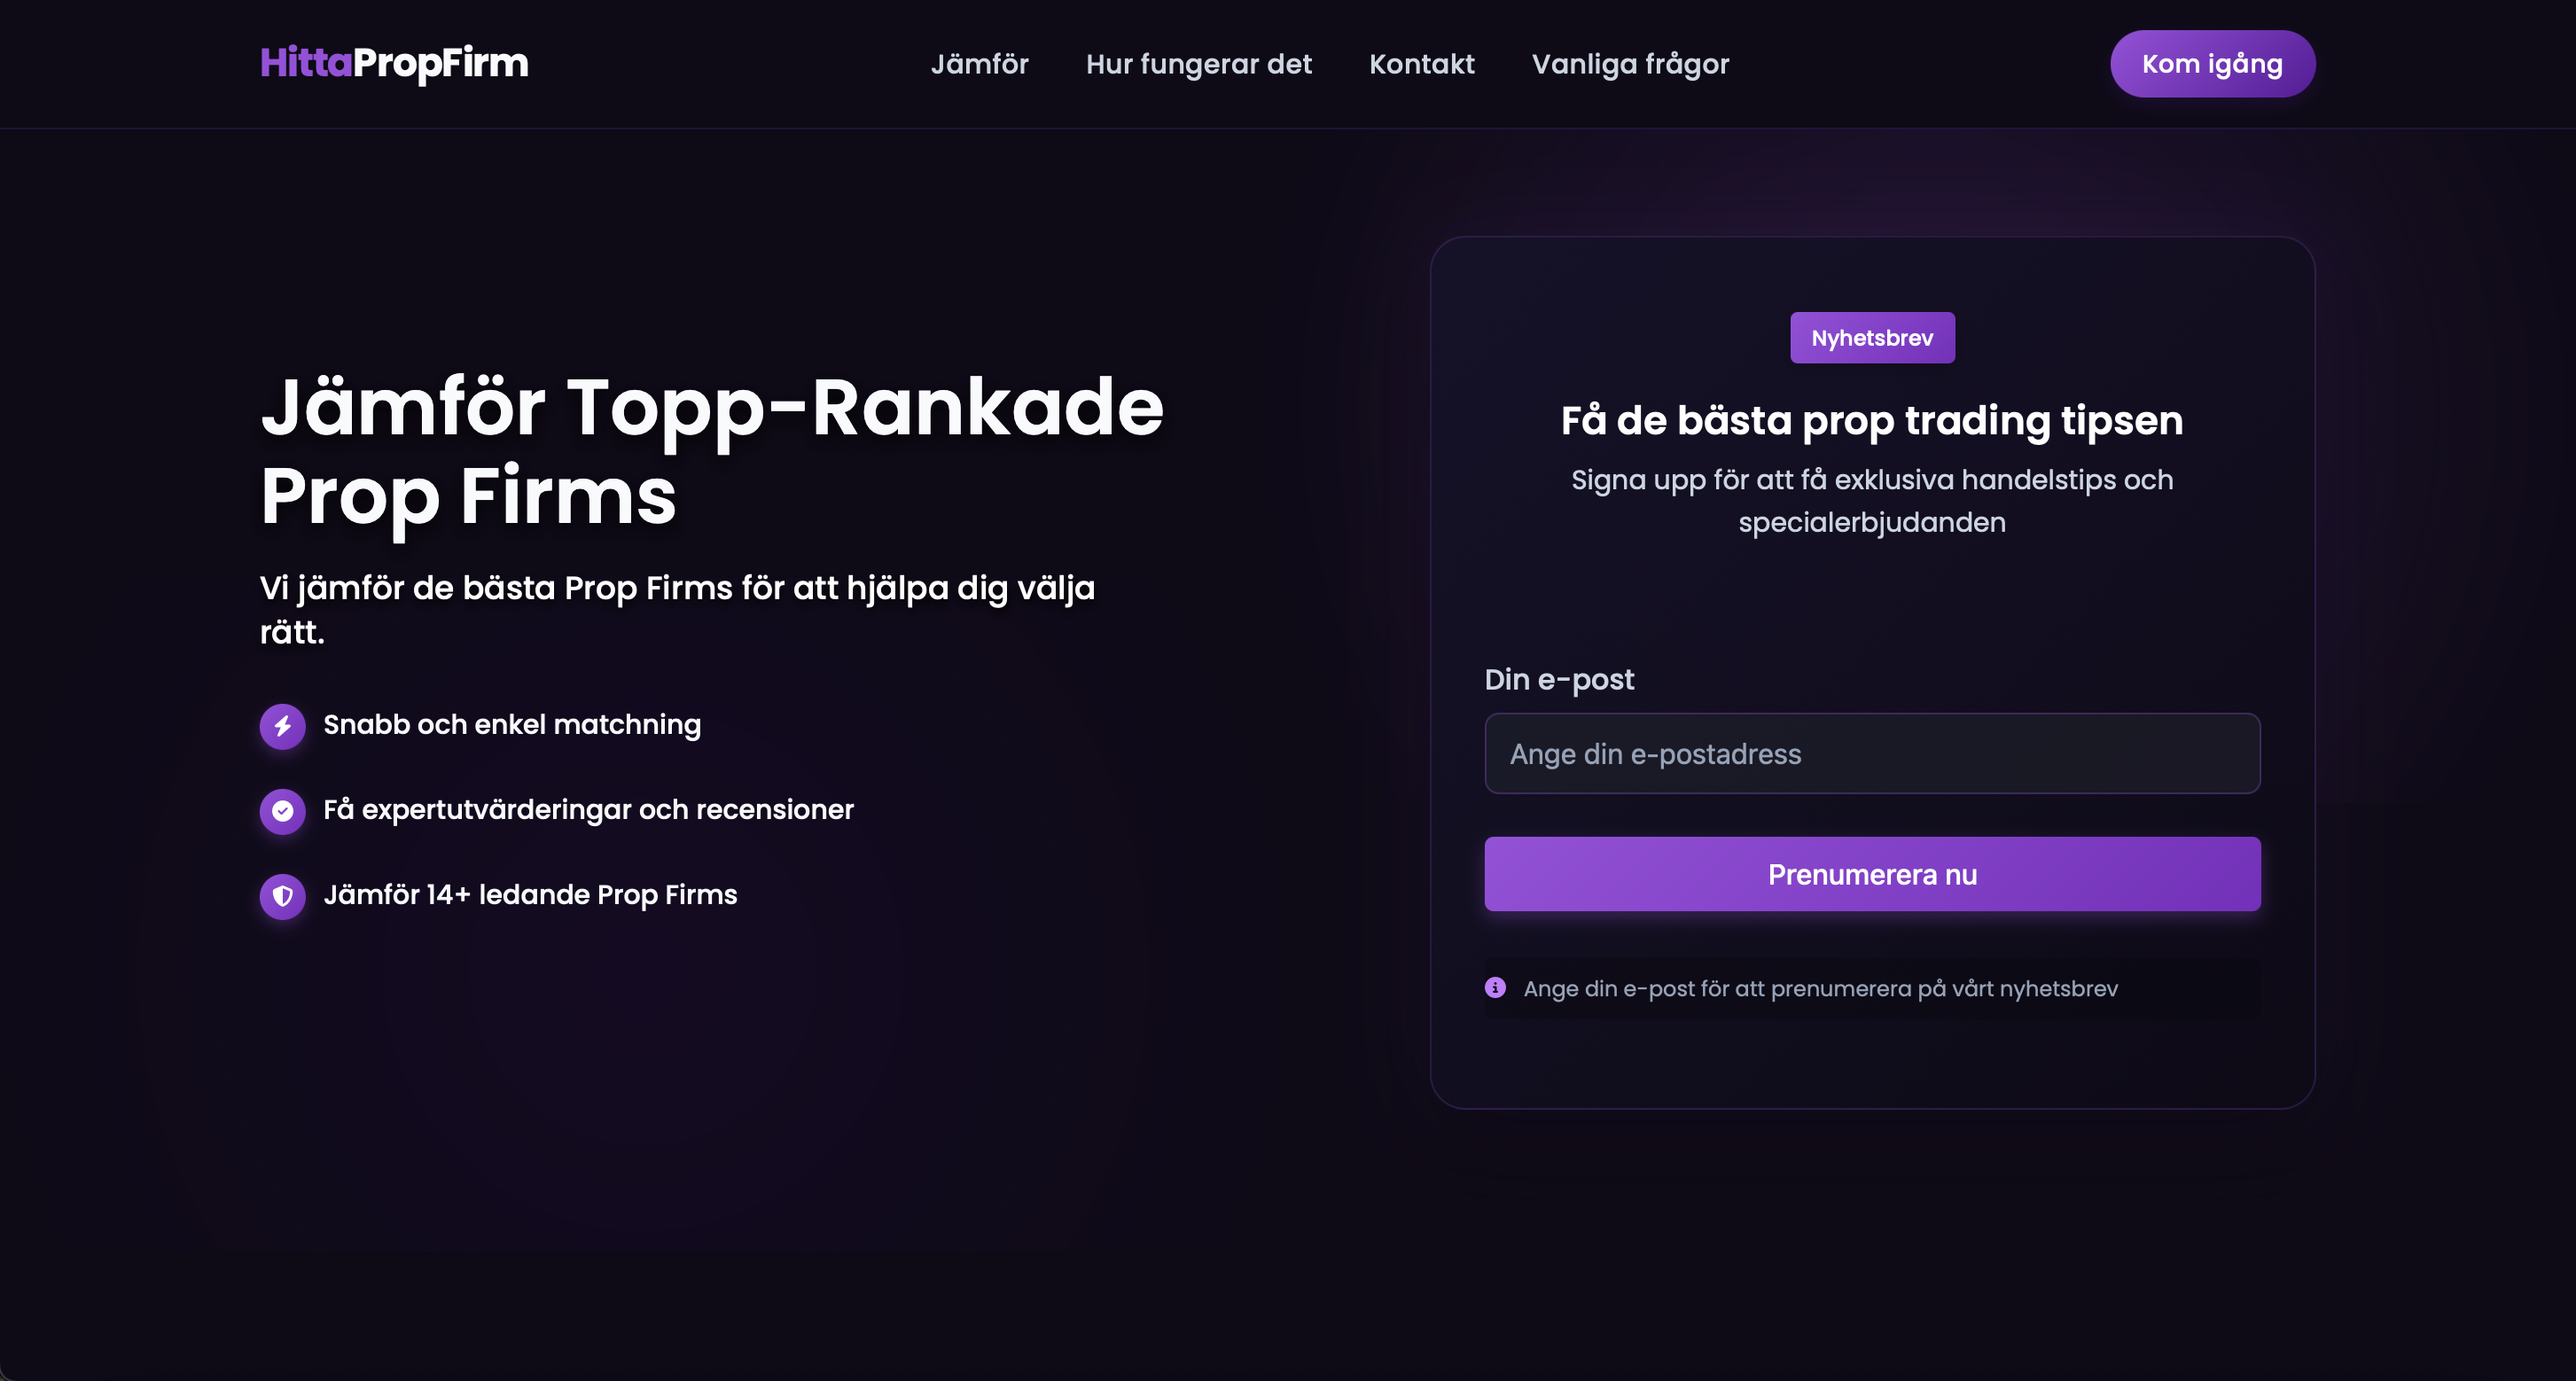Click the shield icon beside 14+ Prop Firms
The image size is (2576, 1381).
coord(283,896)
